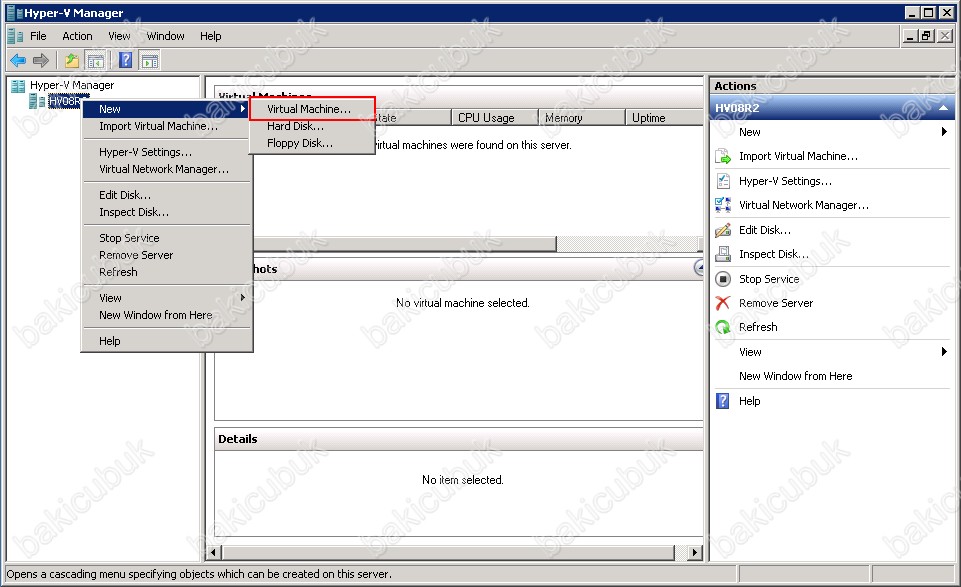The image size is (961, 587).
Task: Click the Stop Service icon in Actions
Action: (x=723, y=279)
